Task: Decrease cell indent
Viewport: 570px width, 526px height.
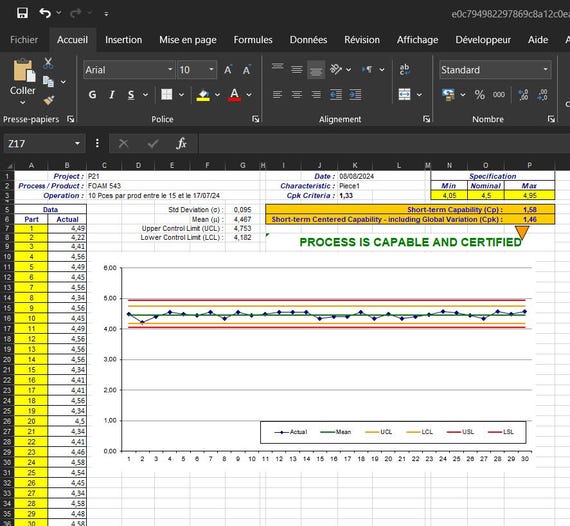Action: [336, 95]
